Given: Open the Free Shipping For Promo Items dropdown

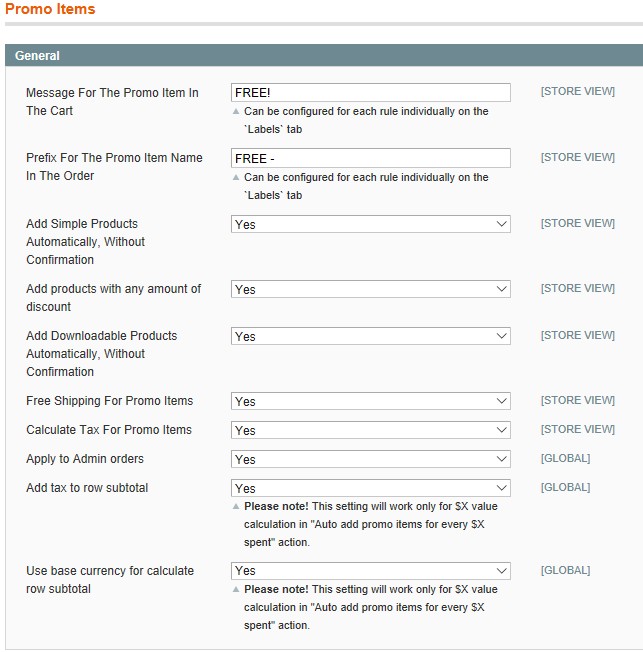Looking at the screenshot, I should pos(370,401).
